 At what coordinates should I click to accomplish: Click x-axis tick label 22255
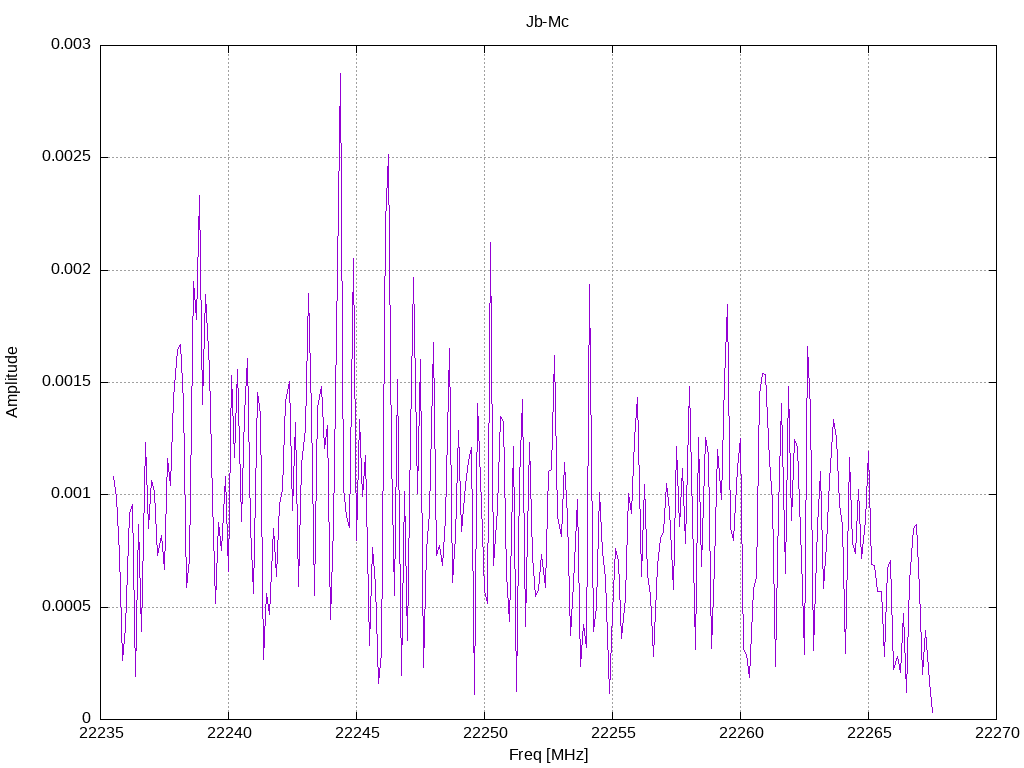tap(613, 733)
